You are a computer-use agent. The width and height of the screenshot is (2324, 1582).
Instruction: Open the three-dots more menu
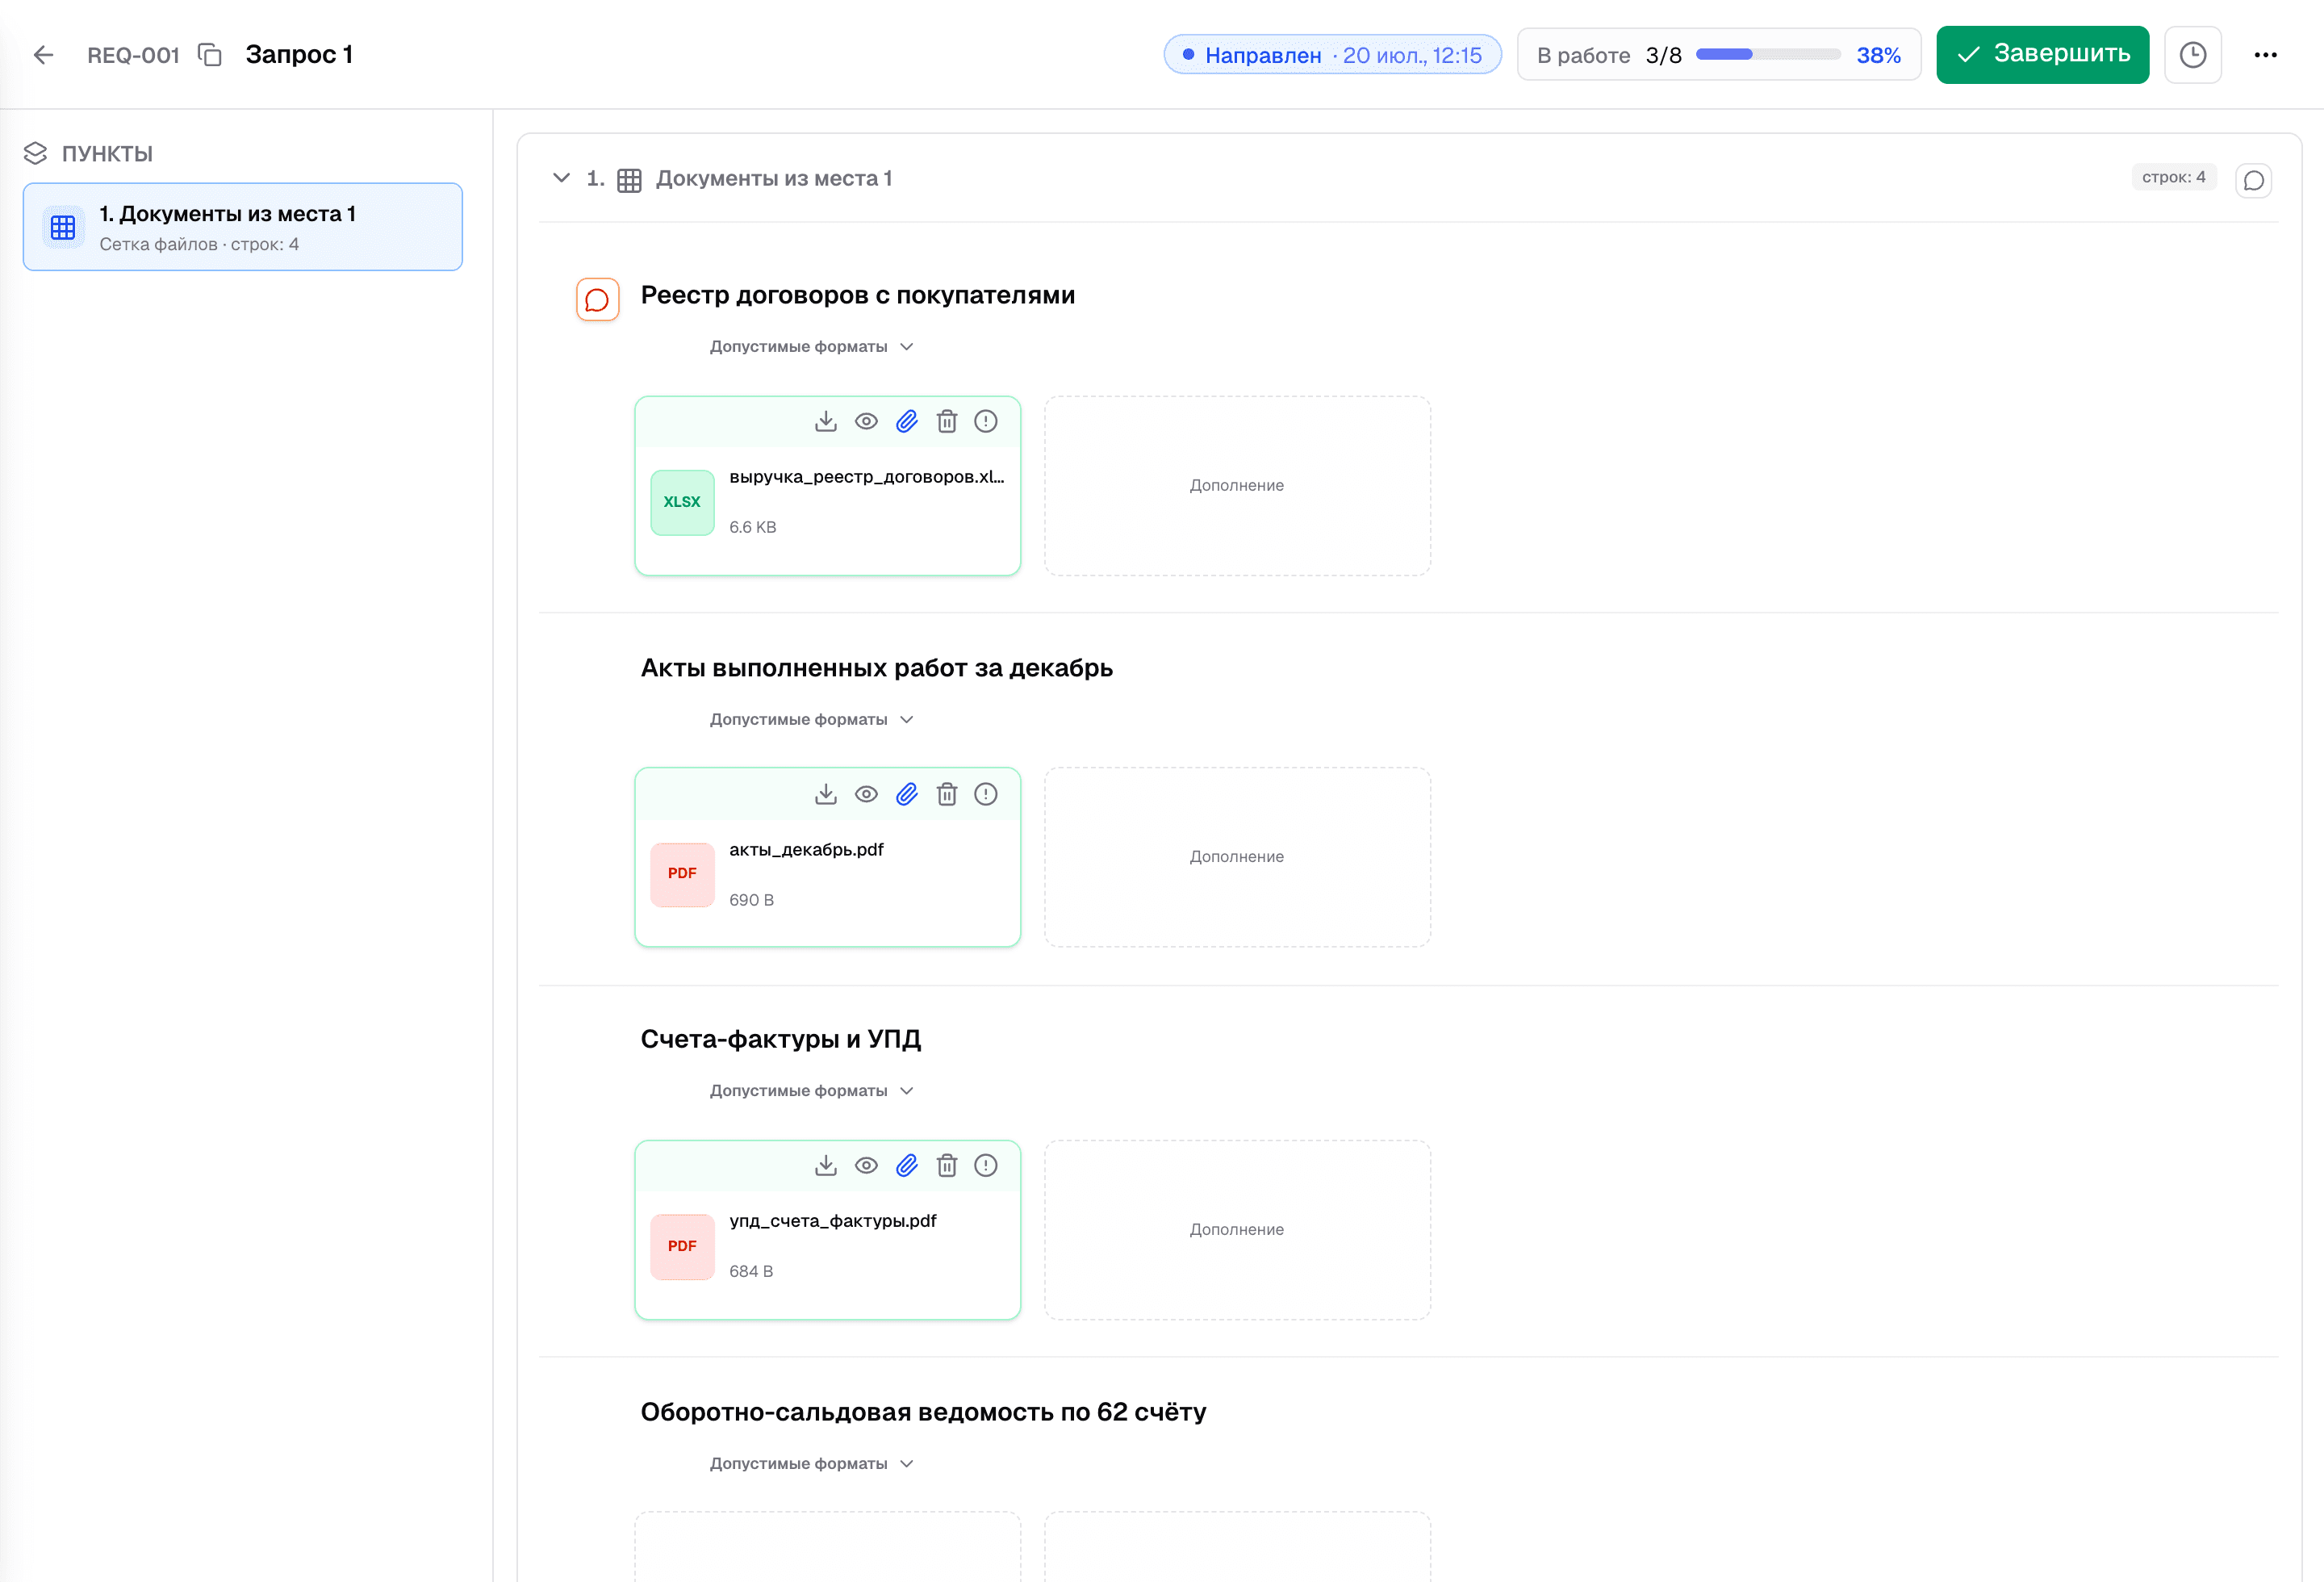2265,55
